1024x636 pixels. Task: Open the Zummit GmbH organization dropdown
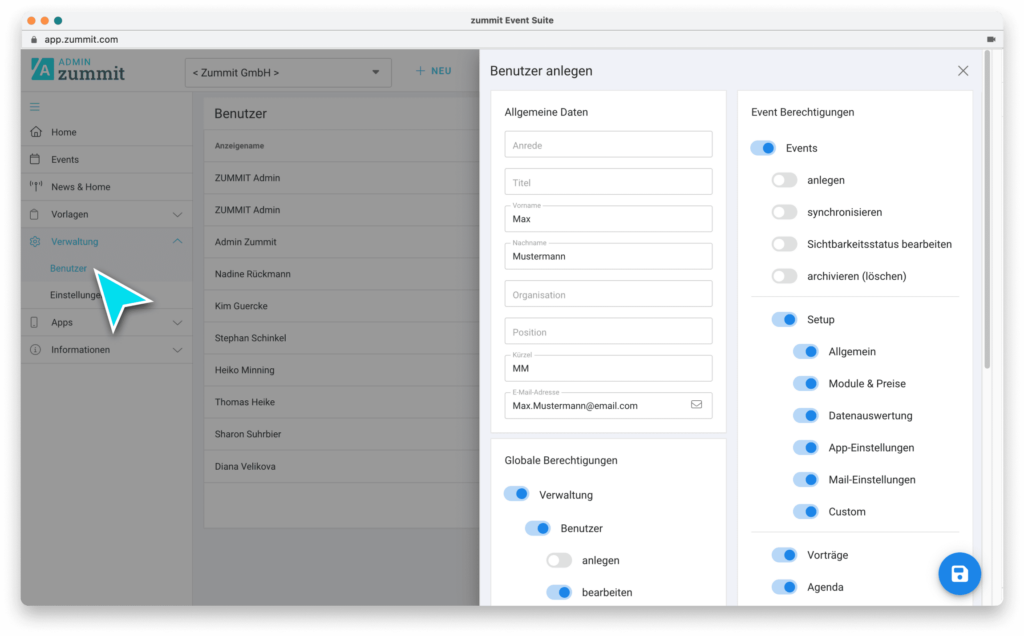pos(288,72)
